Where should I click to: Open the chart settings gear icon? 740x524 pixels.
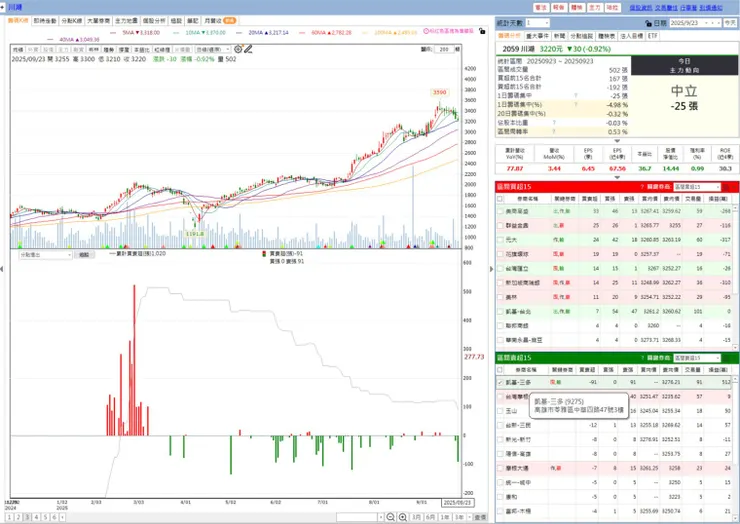(x=238, y=49)
